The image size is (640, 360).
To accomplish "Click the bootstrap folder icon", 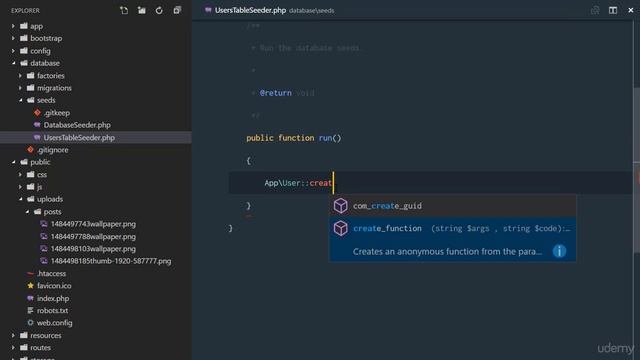I will (x=24, y=38).
